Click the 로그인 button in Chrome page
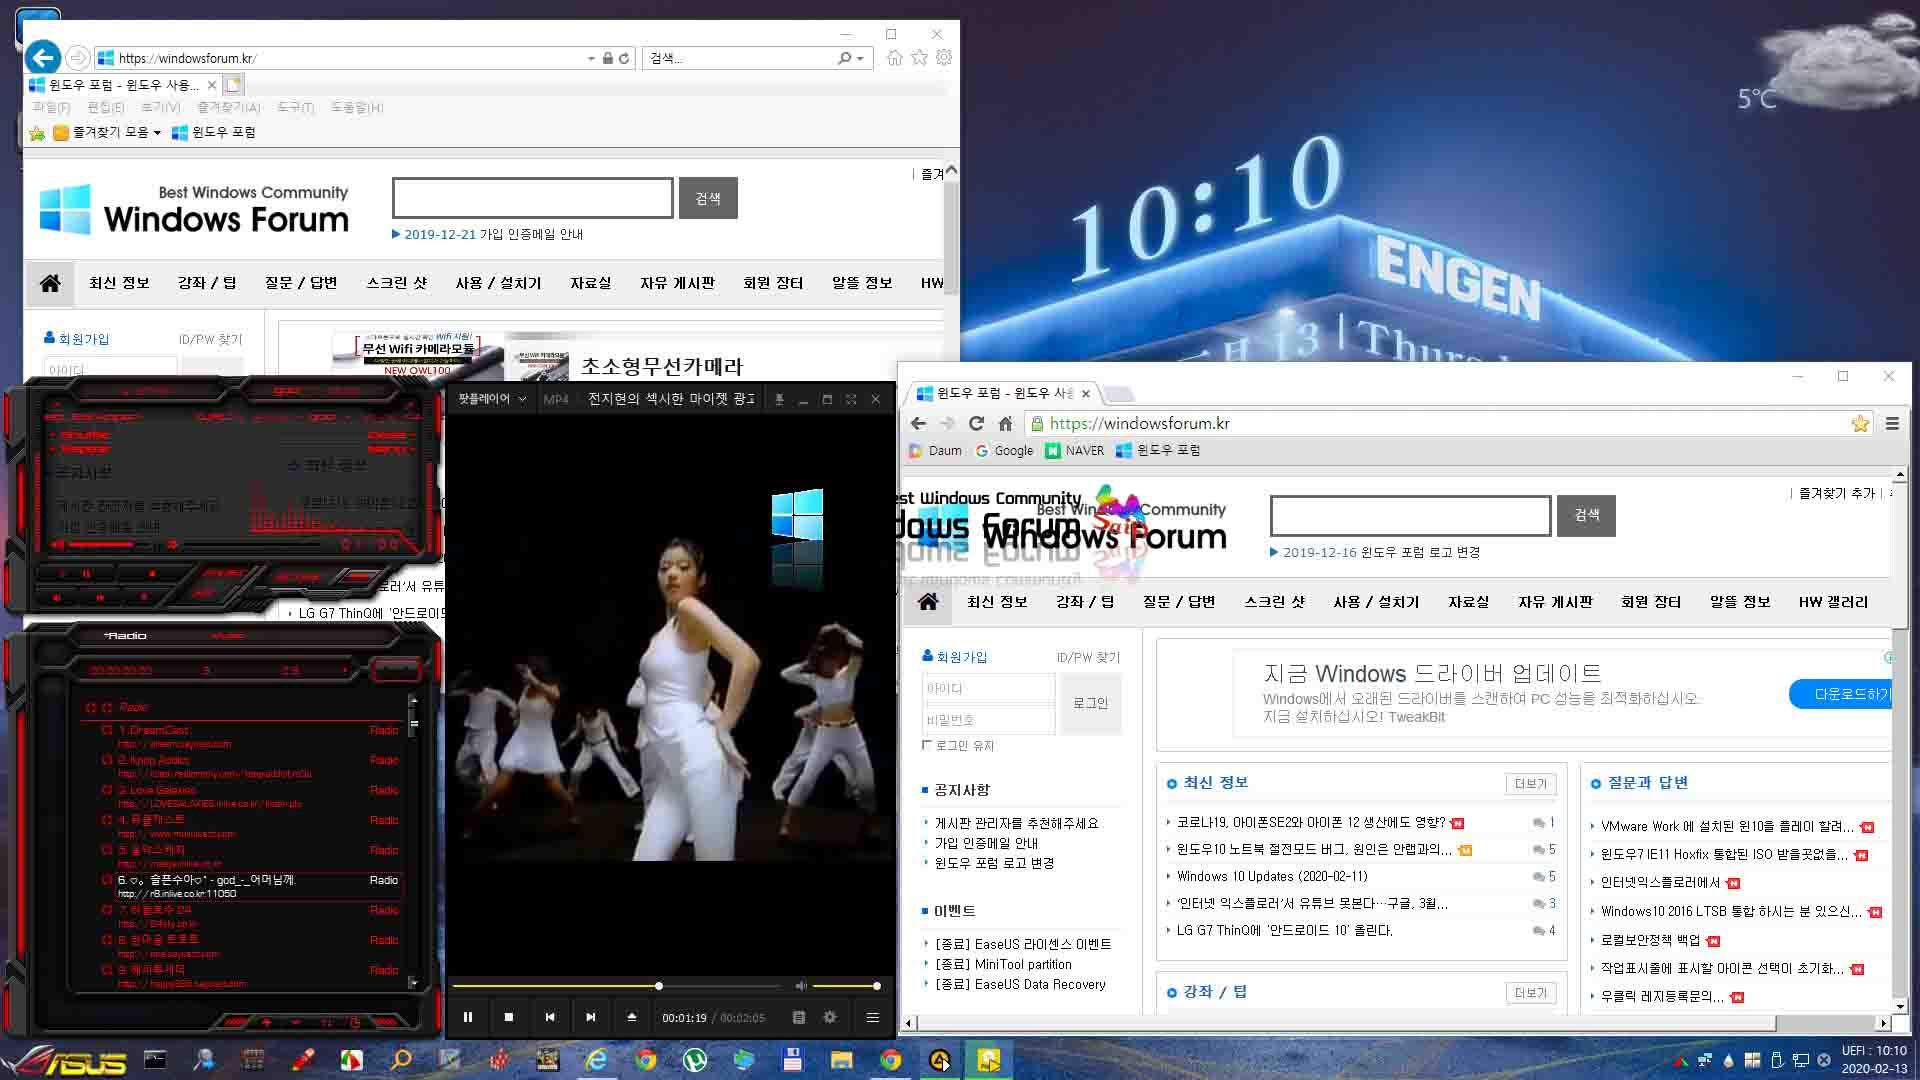 tap(1090, 703)
